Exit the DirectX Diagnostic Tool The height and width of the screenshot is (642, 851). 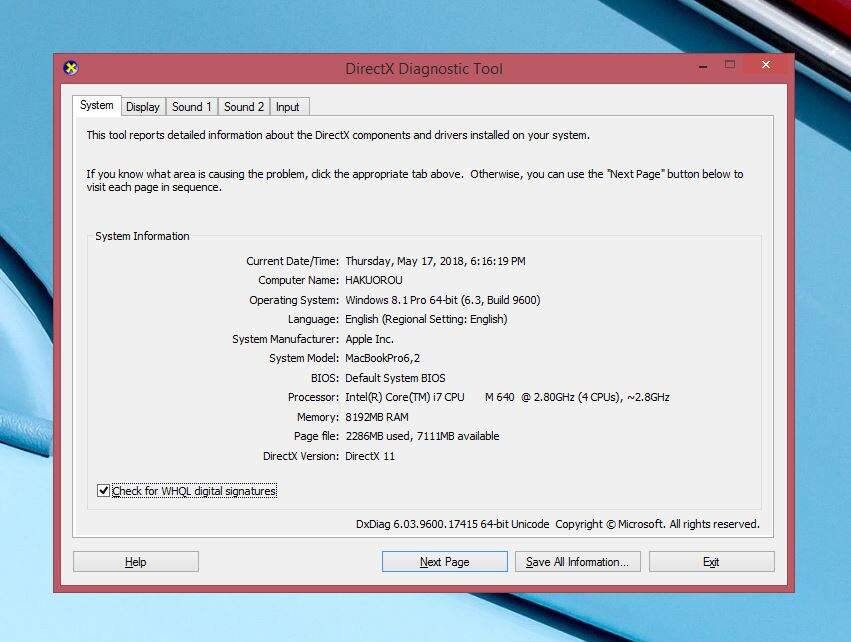point(711,562)
